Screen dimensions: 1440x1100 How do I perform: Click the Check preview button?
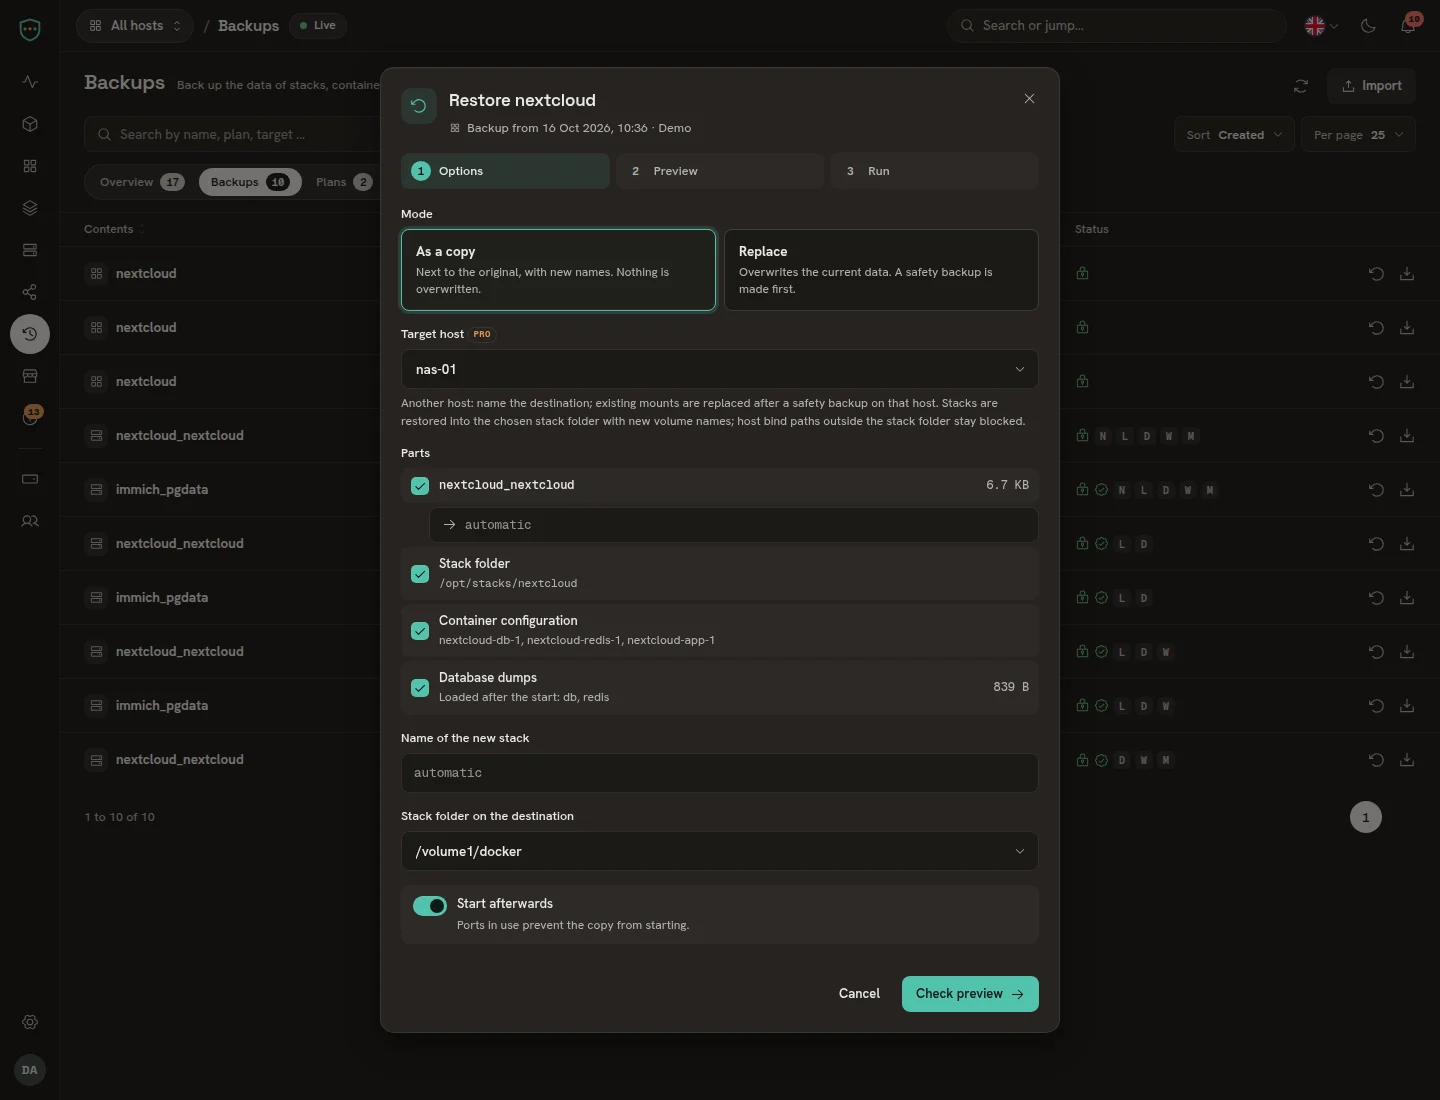pyautogui.click(x=970, y=994)
